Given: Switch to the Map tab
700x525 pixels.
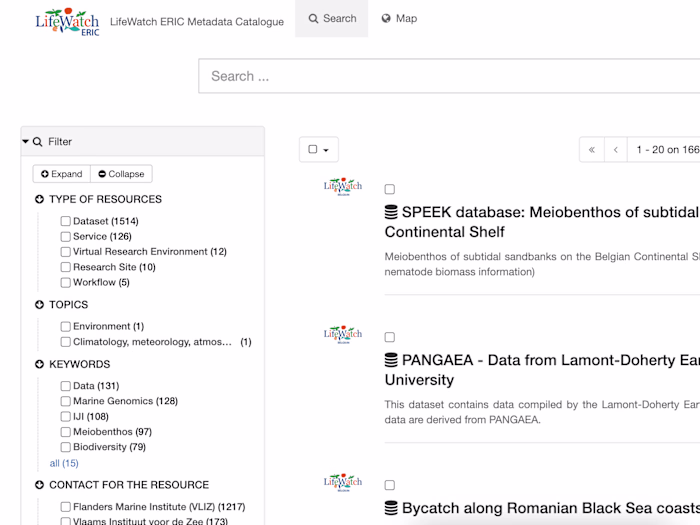Looking at the screenshot, I should click(399, 19).
